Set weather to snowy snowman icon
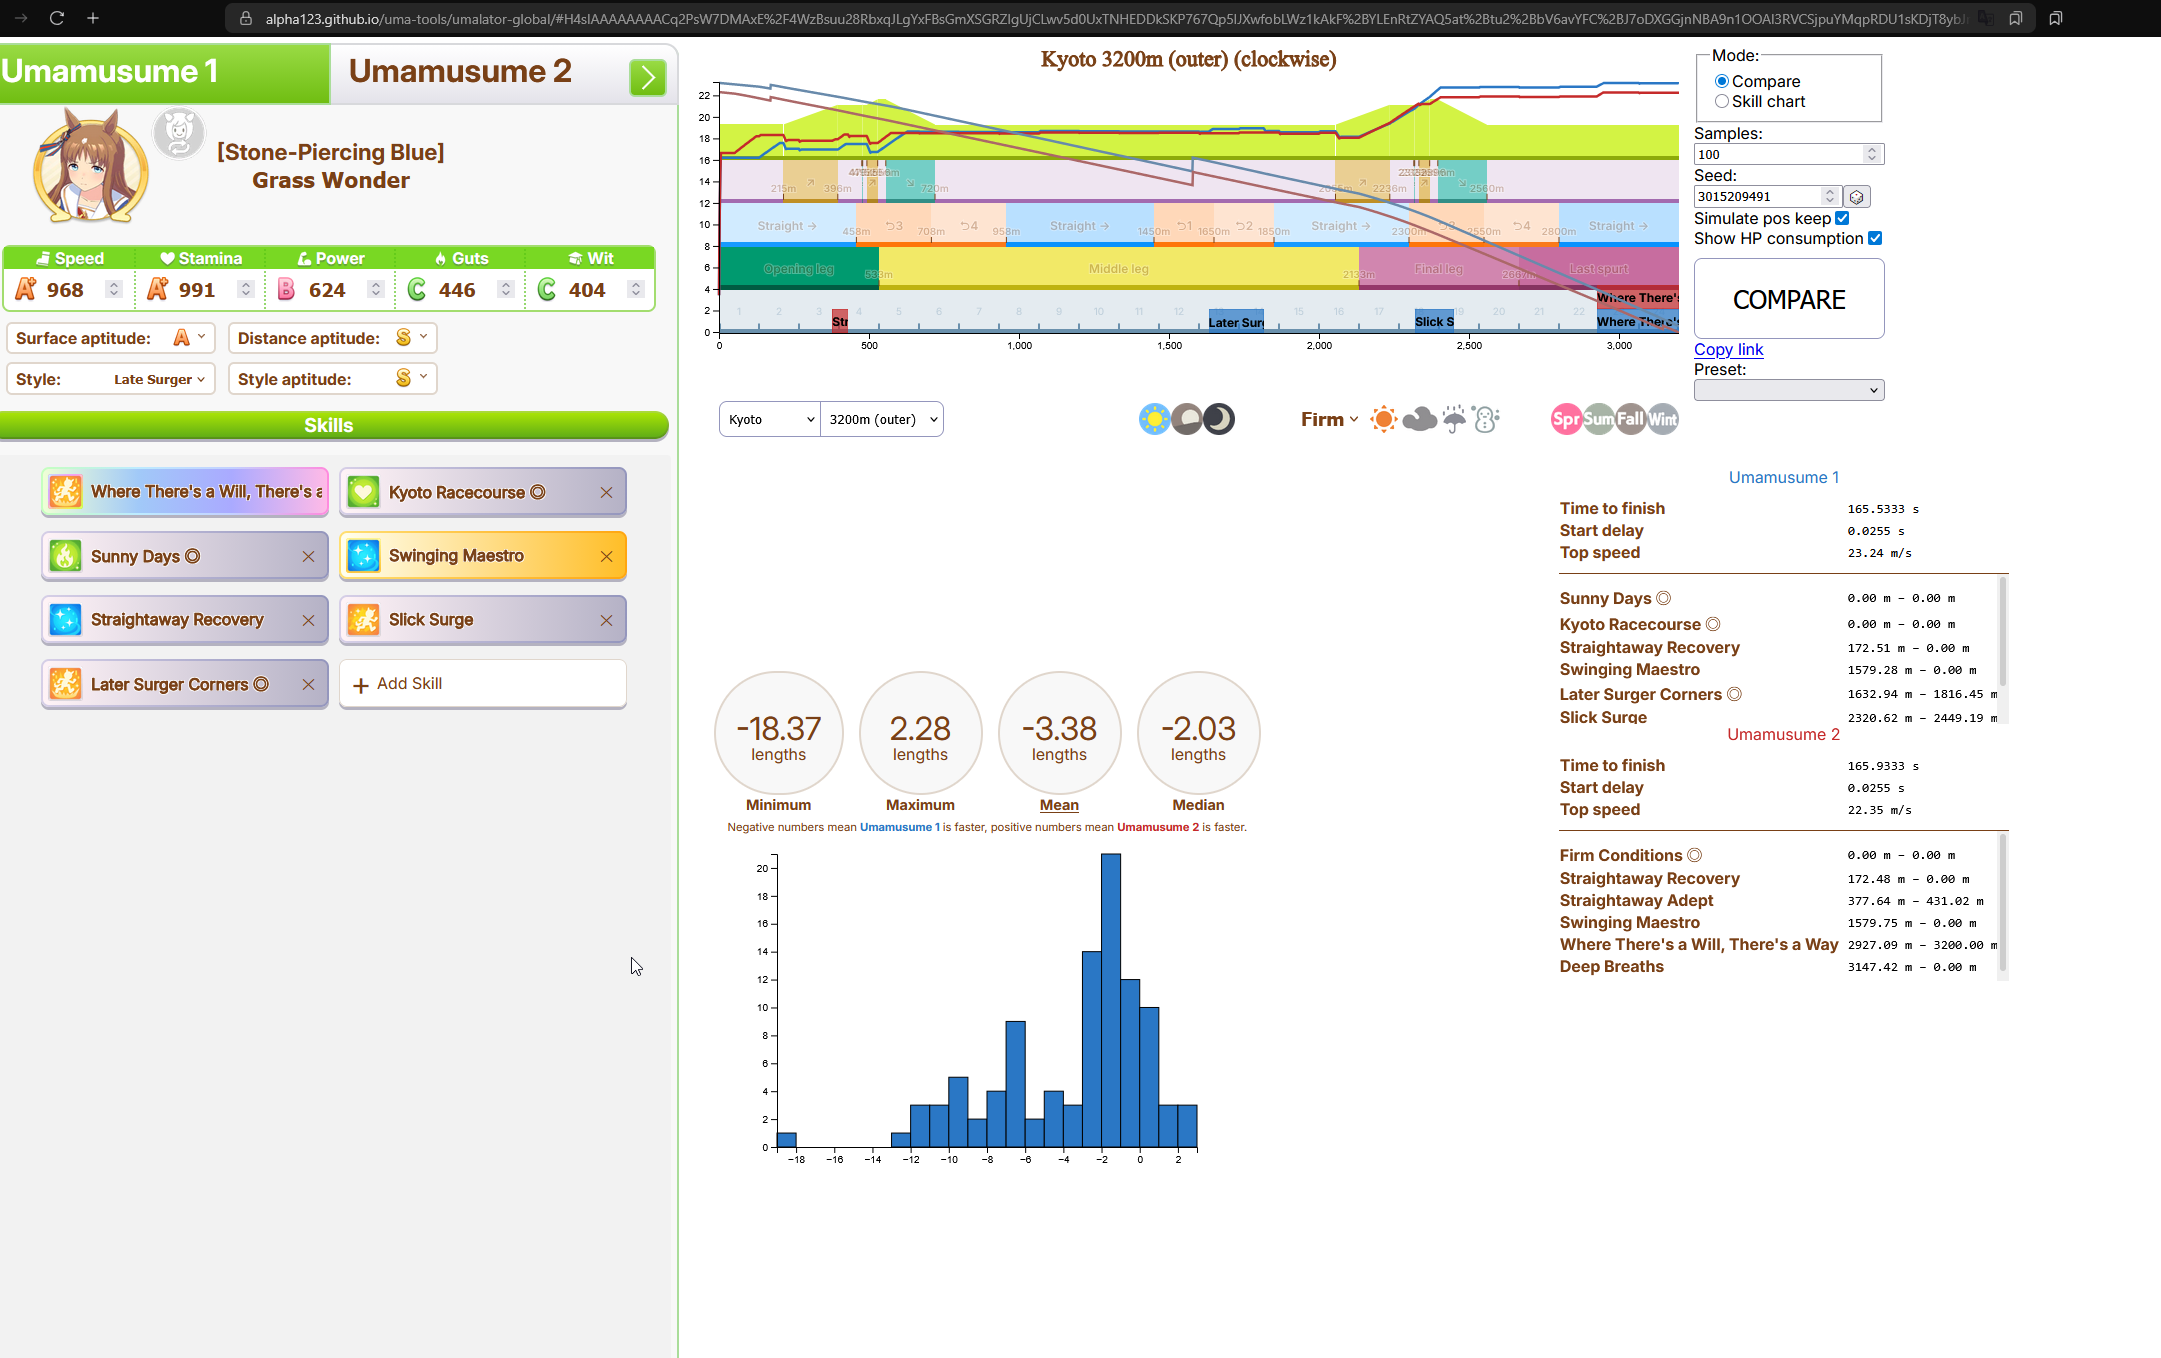The width and height of the screenshot is (2161, 1358). 1487,419
